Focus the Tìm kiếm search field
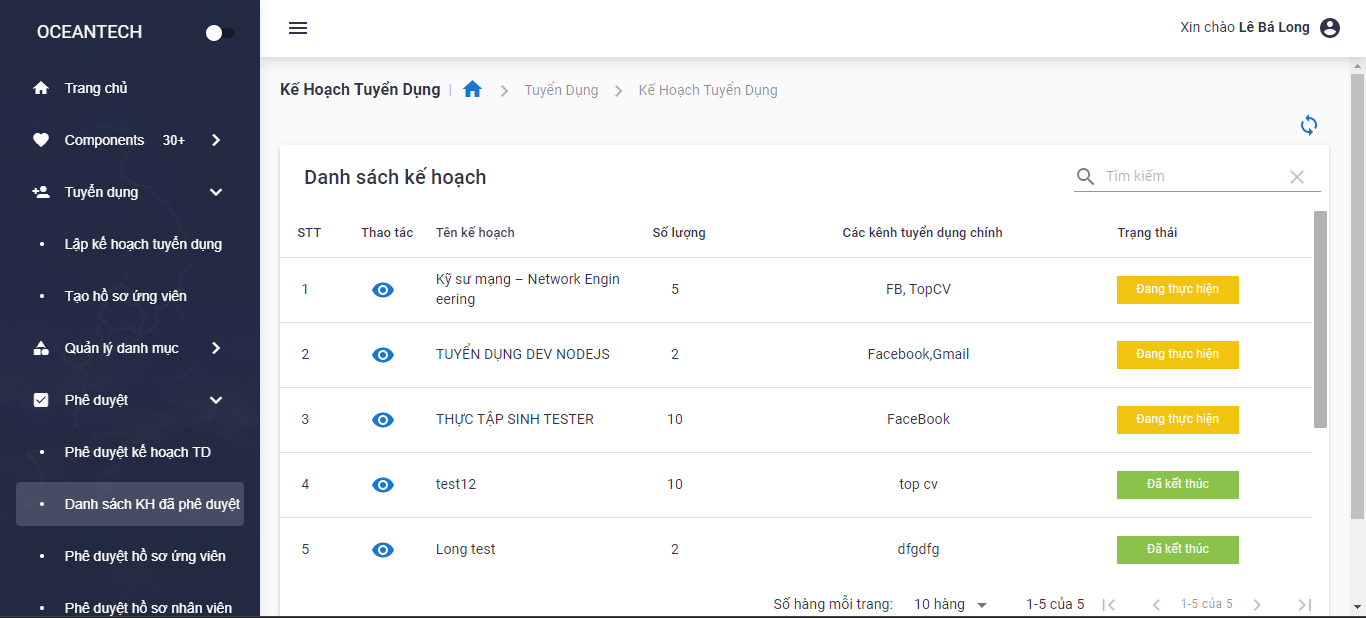Viewport: 1366px width, 618px height. tap(1192, 176)
